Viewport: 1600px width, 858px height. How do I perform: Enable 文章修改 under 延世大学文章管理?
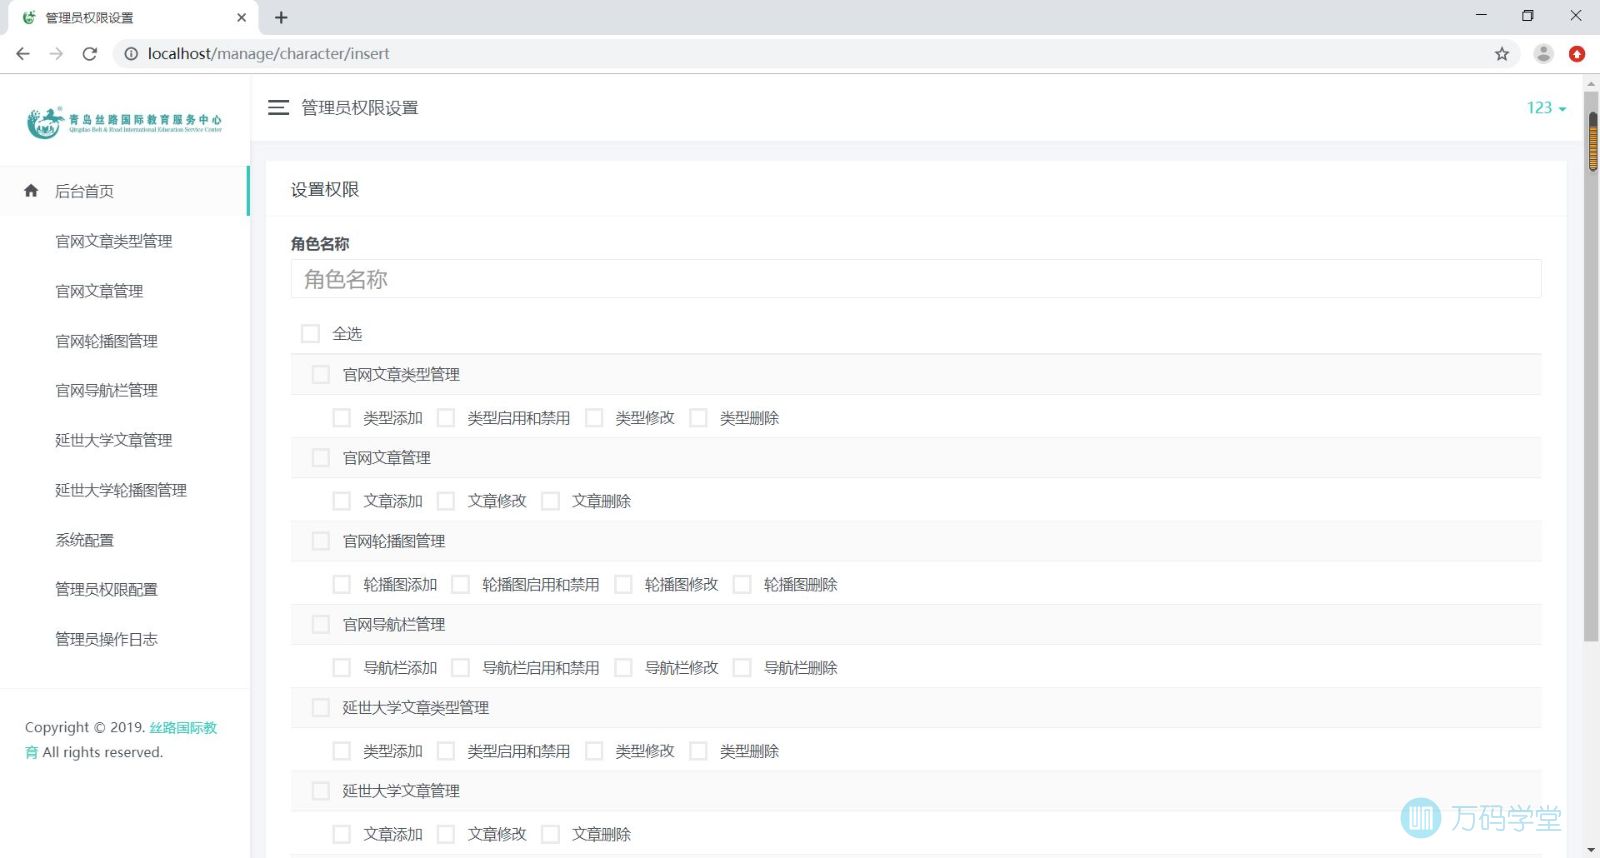click(446, 834)
